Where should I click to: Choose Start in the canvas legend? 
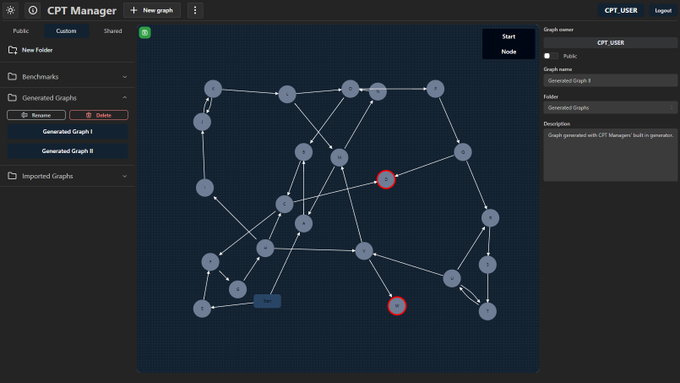pos(508,36)
